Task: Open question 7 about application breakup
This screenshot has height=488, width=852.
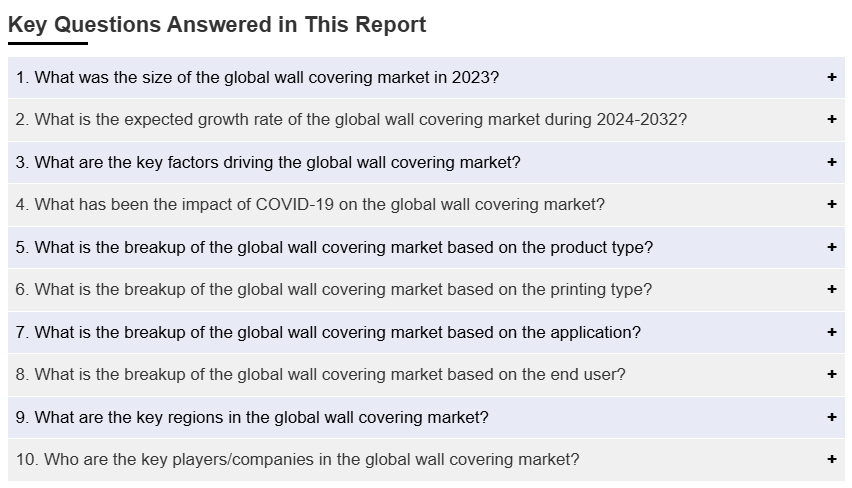Action: [x=328, y=332]
